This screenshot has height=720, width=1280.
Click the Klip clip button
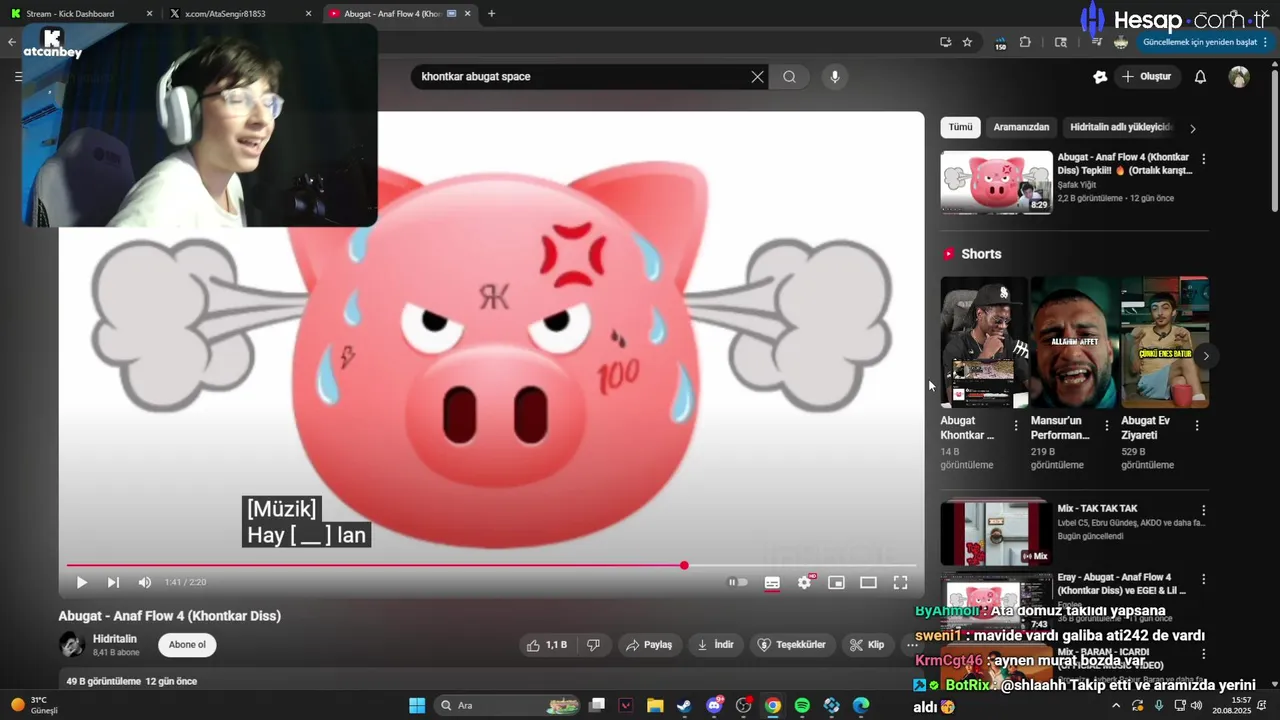pyautogui.click(x=867, y=645)
